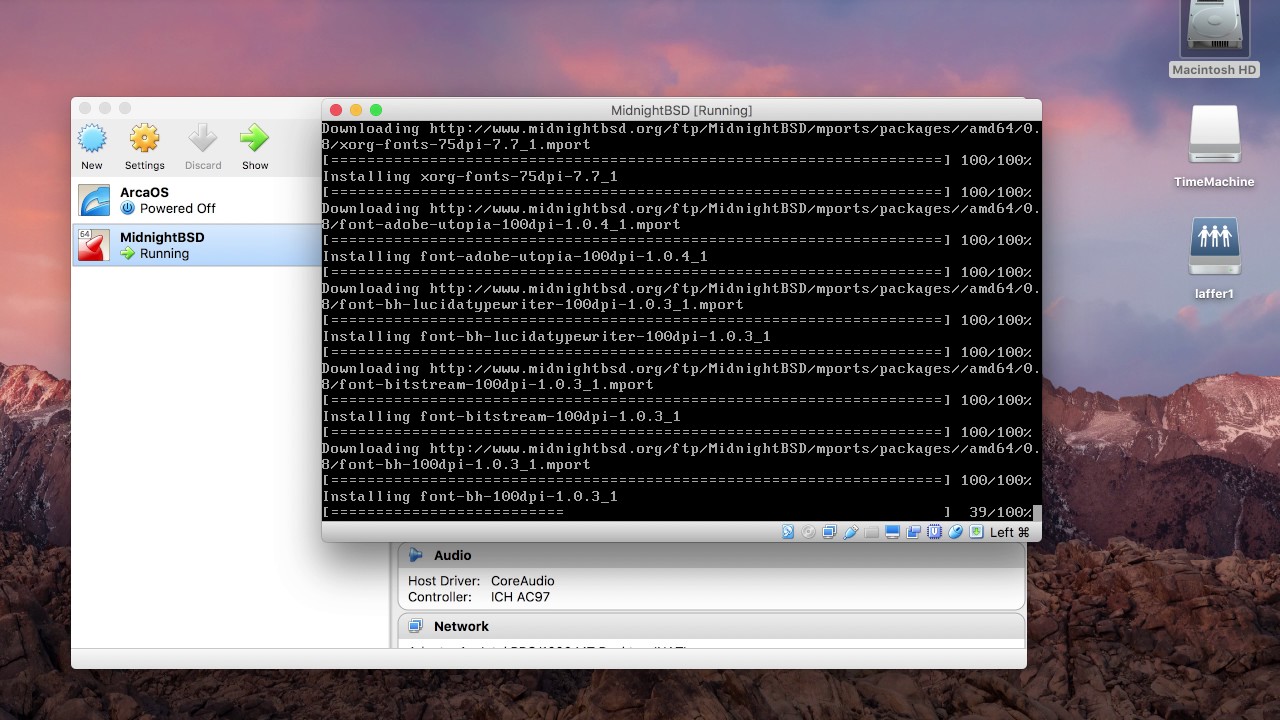Click the green Show arrow icon

pyautogui.click(x=255, y=139)
